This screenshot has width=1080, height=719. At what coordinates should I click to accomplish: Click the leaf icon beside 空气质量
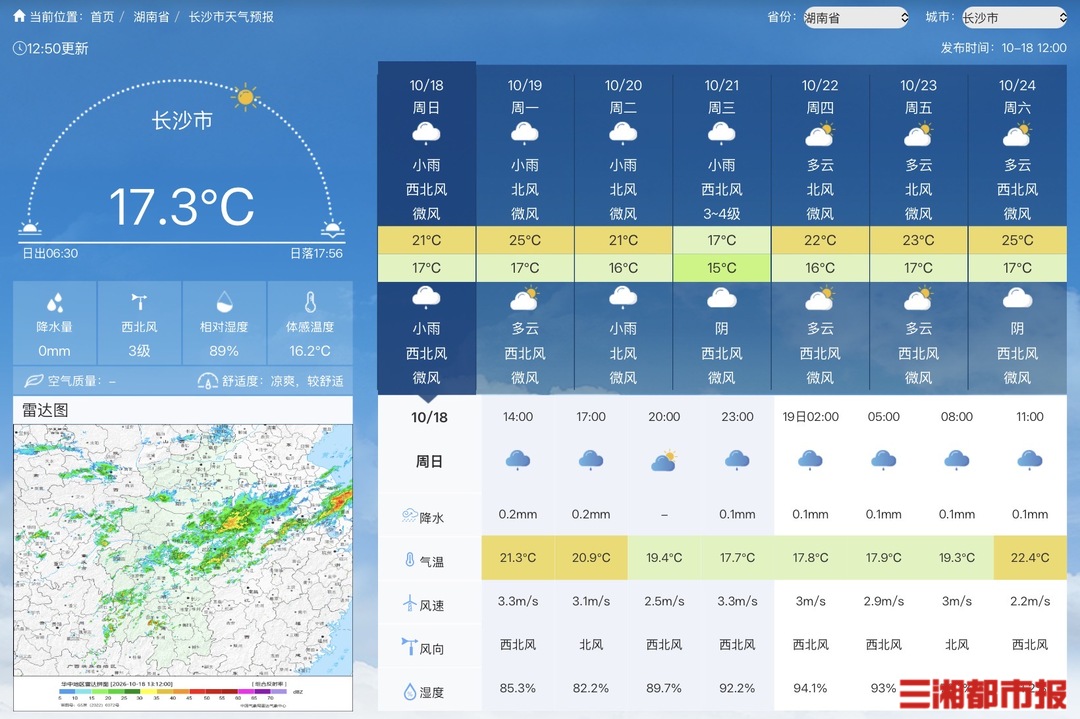pos(34,380)
